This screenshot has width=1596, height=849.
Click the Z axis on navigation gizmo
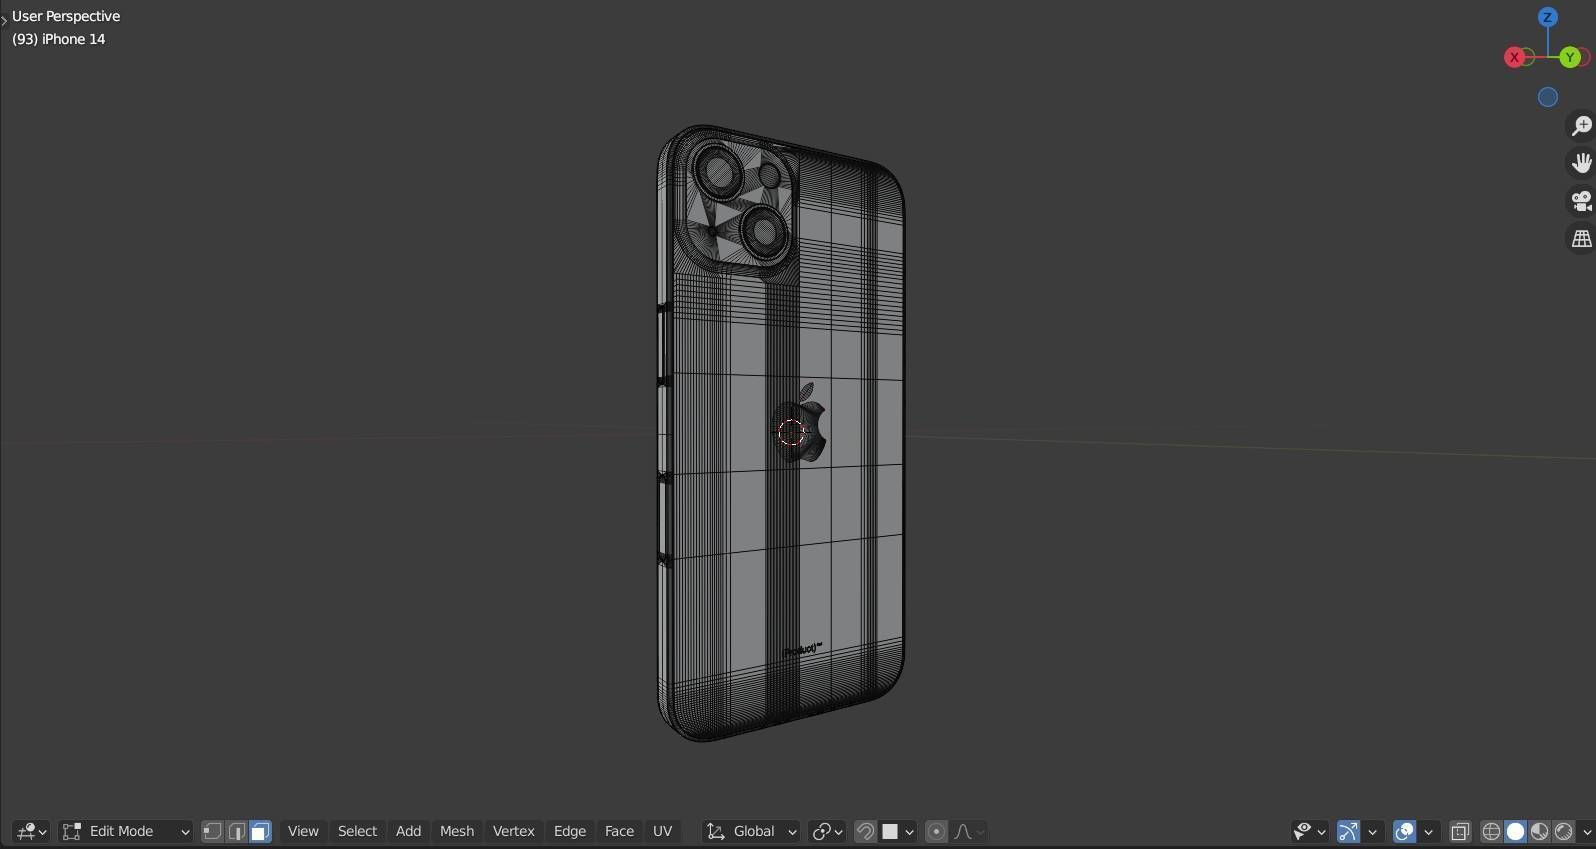[1547, 17]
